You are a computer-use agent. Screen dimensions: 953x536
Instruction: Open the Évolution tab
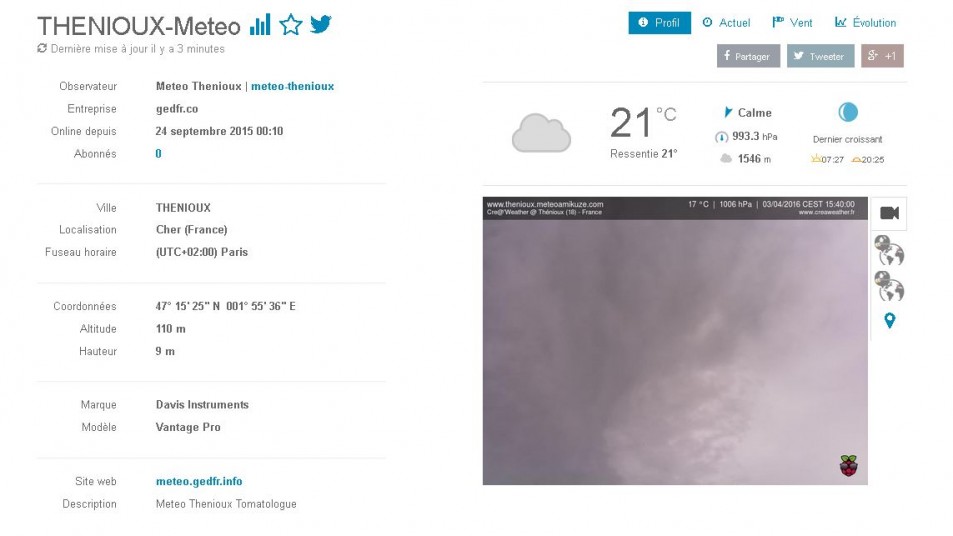[865, 22]
